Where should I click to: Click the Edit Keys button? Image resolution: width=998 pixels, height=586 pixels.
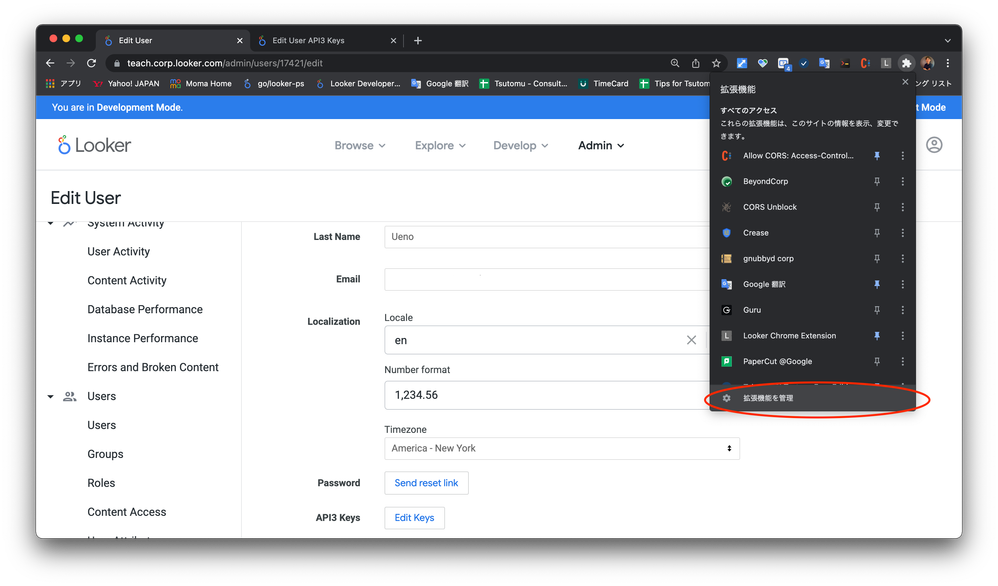(414, 518)
